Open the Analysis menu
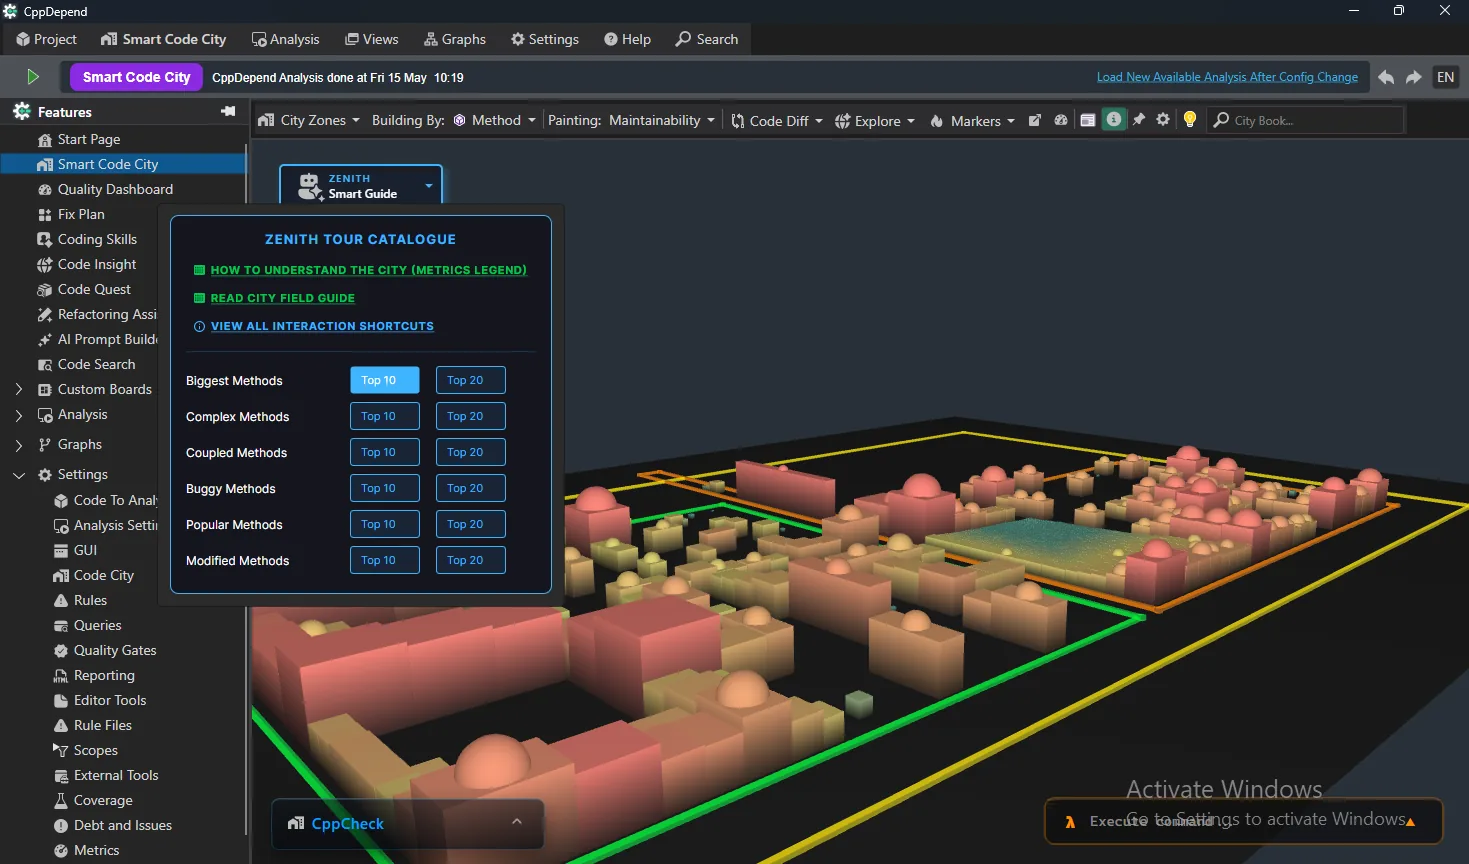Image resolution: width=1469 pixels, height=864 pixels. coord(286,39)
